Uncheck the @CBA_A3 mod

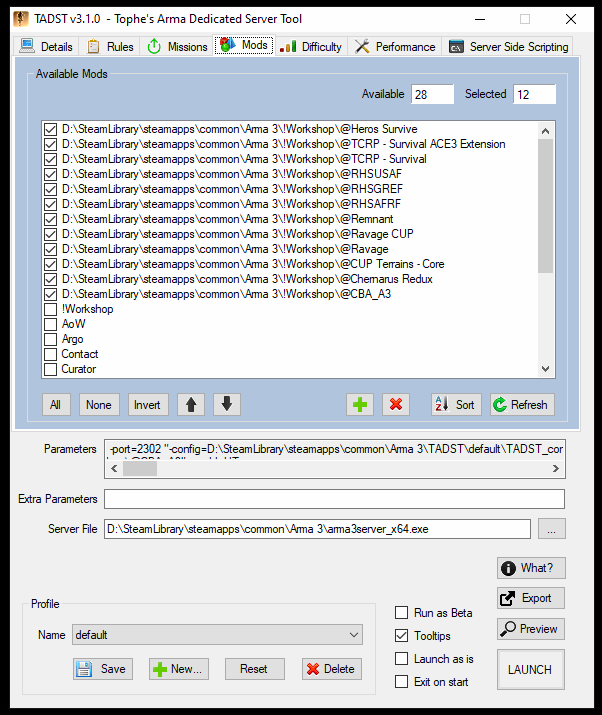[51, 294]
